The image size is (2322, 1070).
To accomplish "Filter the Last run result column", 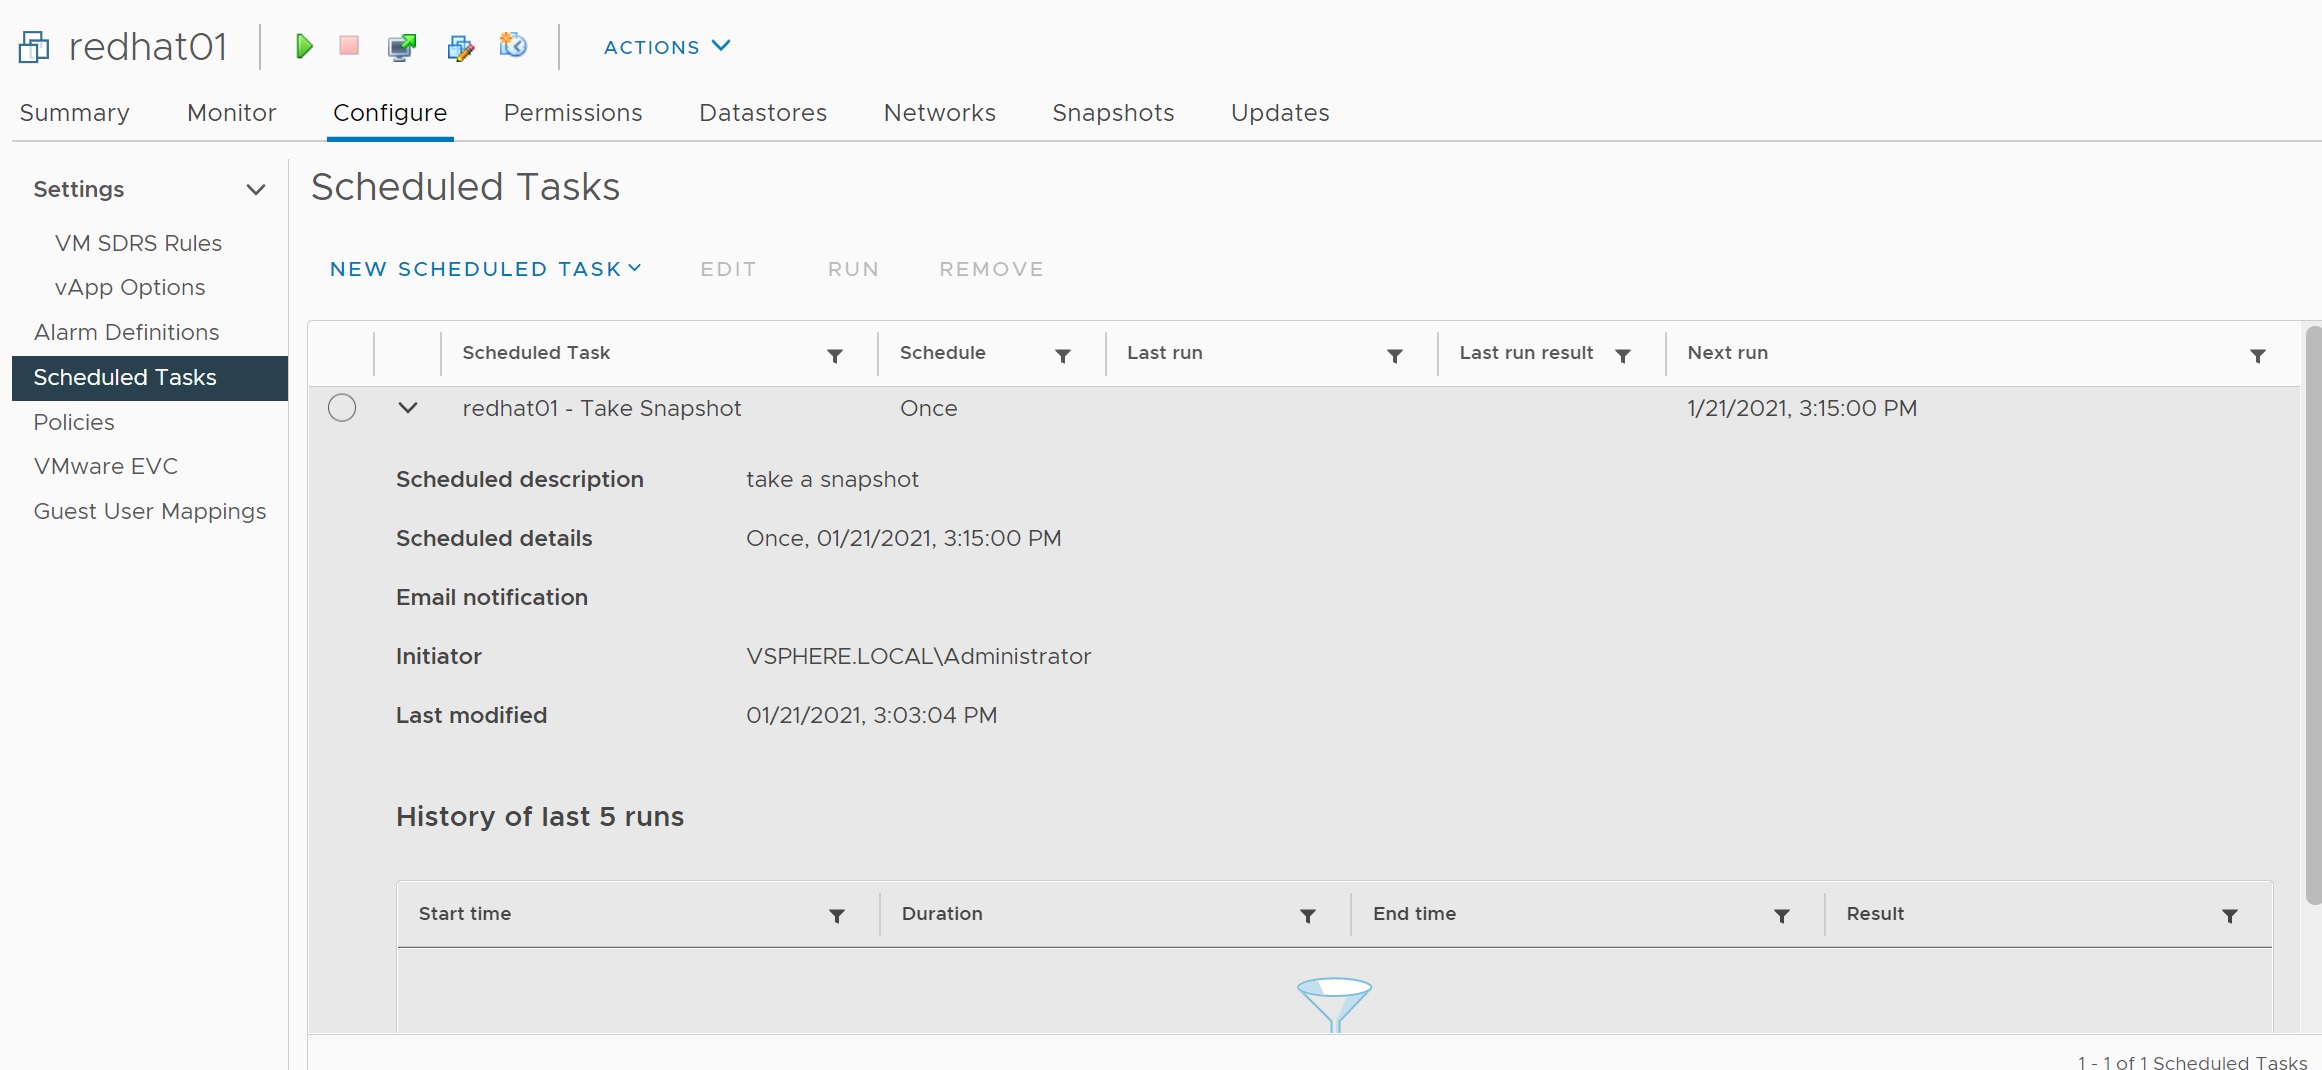I will (1623, 356).
